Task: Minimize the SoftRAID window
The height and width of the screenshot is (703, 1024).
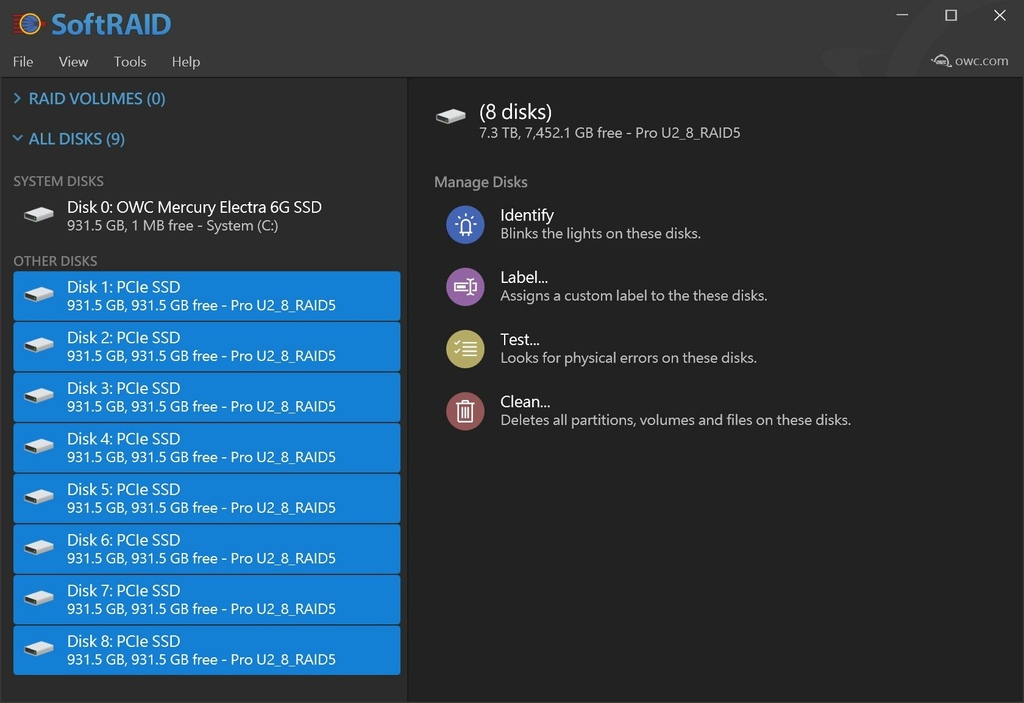Action: tap(903, 15)
